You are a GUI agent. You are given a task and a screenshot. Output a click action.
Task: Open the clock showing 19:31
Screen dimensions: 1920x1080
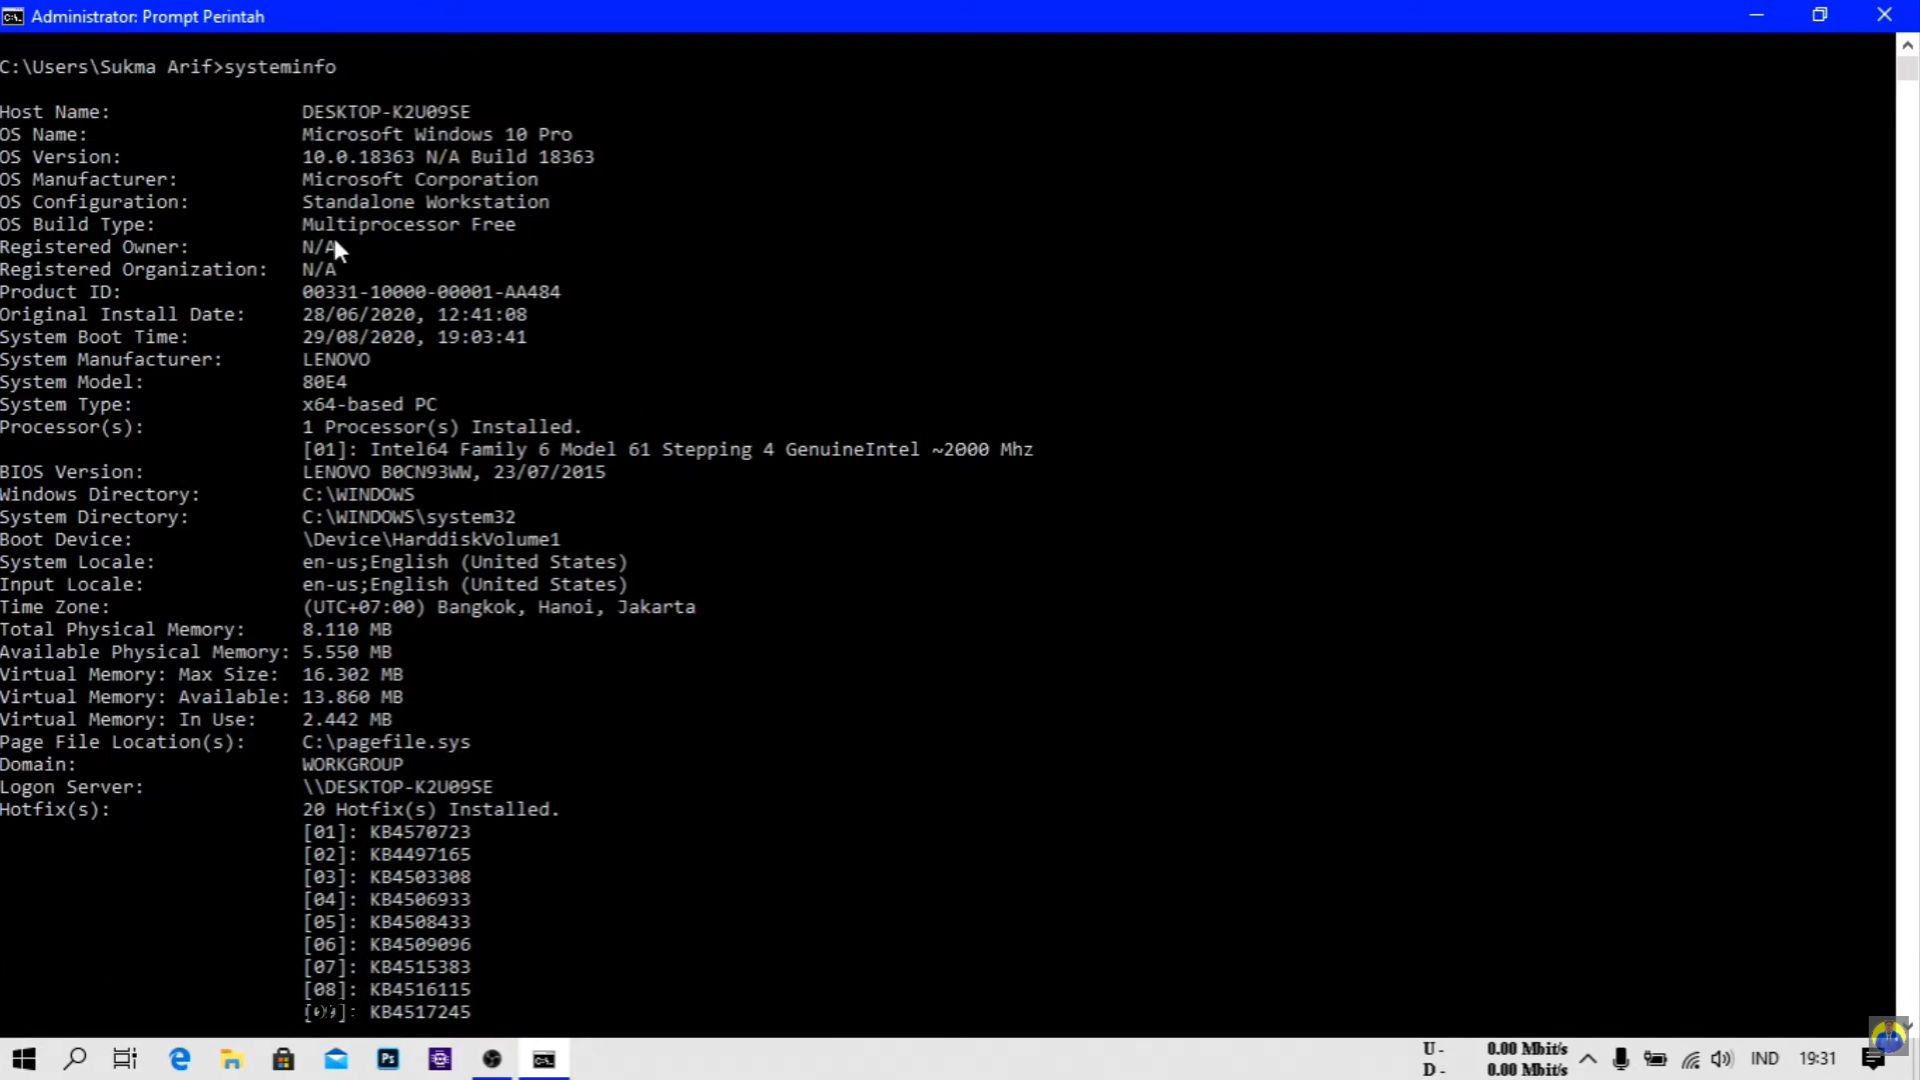pyautogui.click(x=1818, y=1059)
